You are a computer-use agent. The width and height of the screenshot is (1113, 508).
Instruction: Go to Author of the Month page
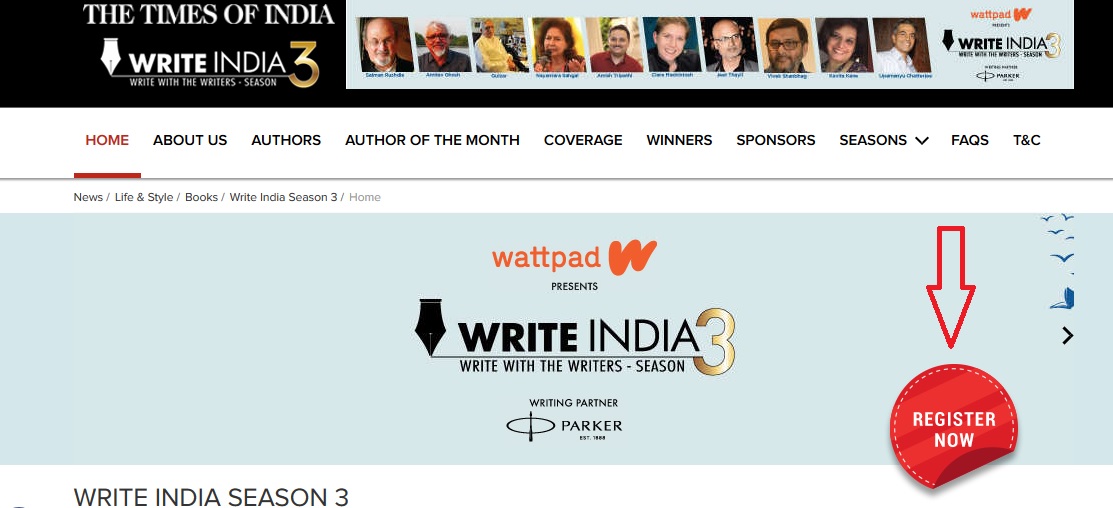[432, 140]
